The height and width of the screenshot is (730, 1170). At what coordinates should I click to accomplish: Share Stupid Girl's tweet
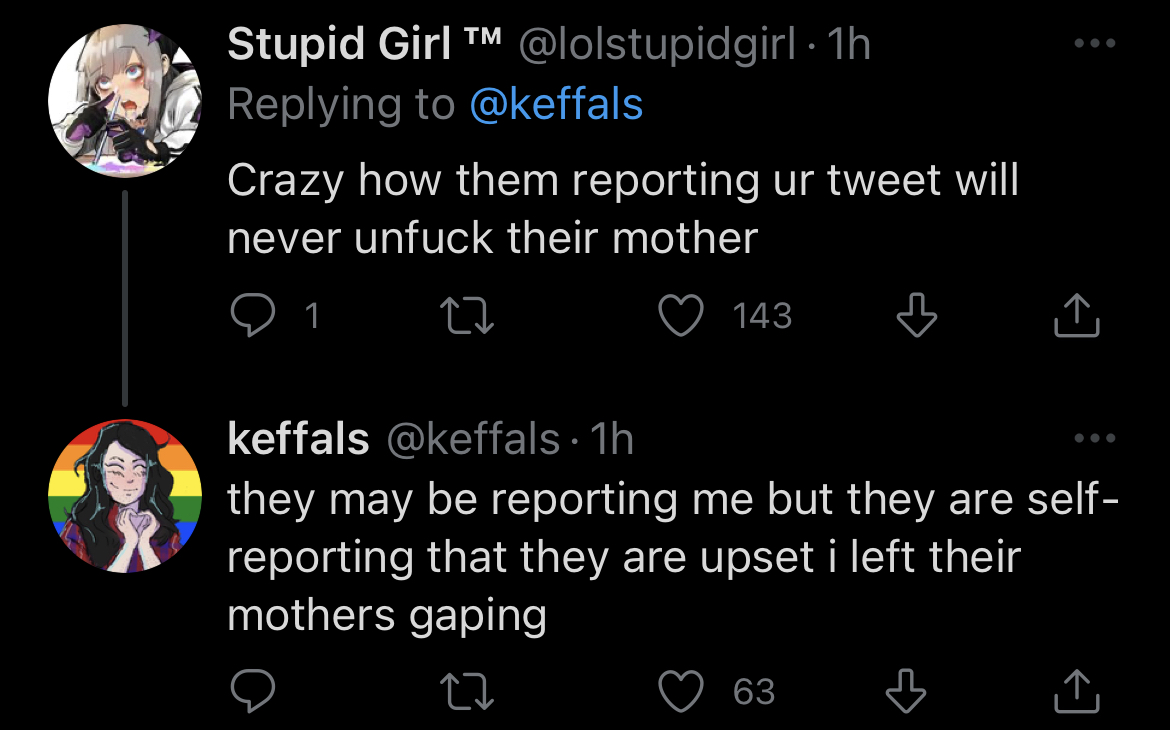pyautogui.click(x=1077, y=316)
